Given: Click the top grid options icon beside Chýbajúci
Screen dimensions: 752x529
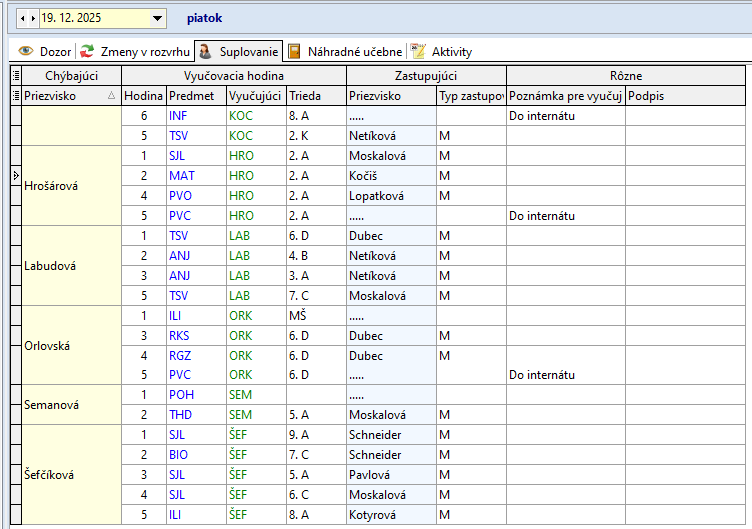Looking at the screenshot, I should tap(15, 75).
